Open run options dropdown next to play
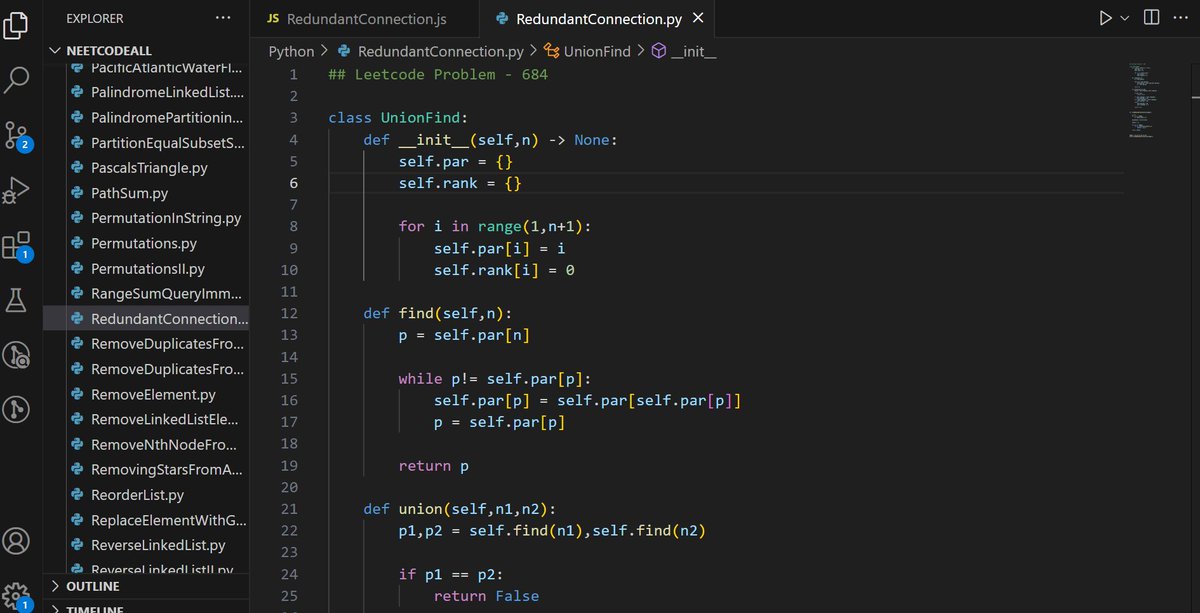This screenshot has width=1200, height=613. [x=1124, y=18]
